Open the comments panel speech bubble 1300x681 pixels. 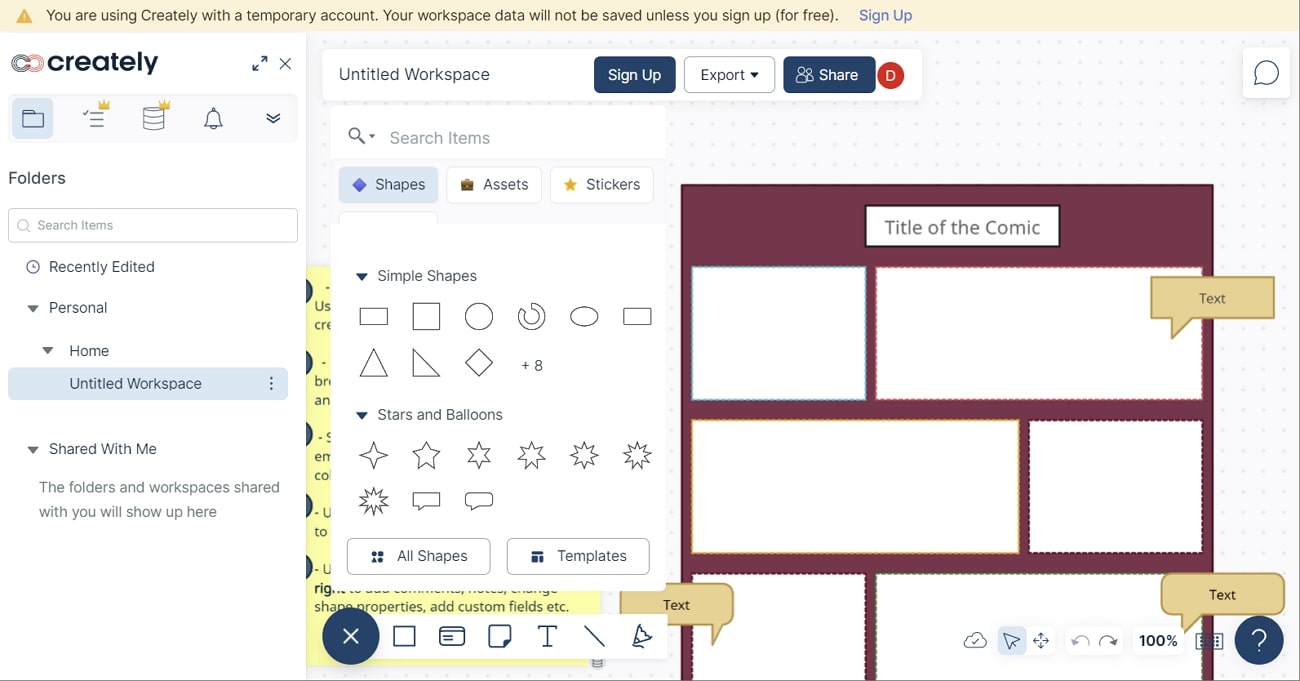click(1266, 74)
